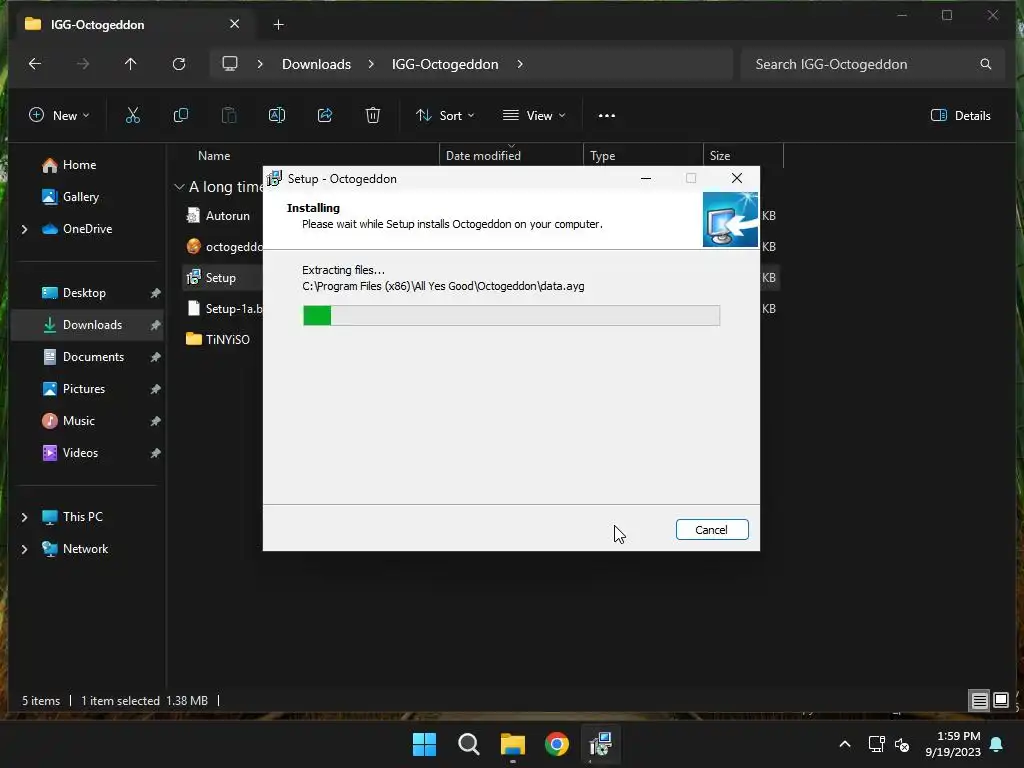Cancel the Octogeddon installation

712,530
